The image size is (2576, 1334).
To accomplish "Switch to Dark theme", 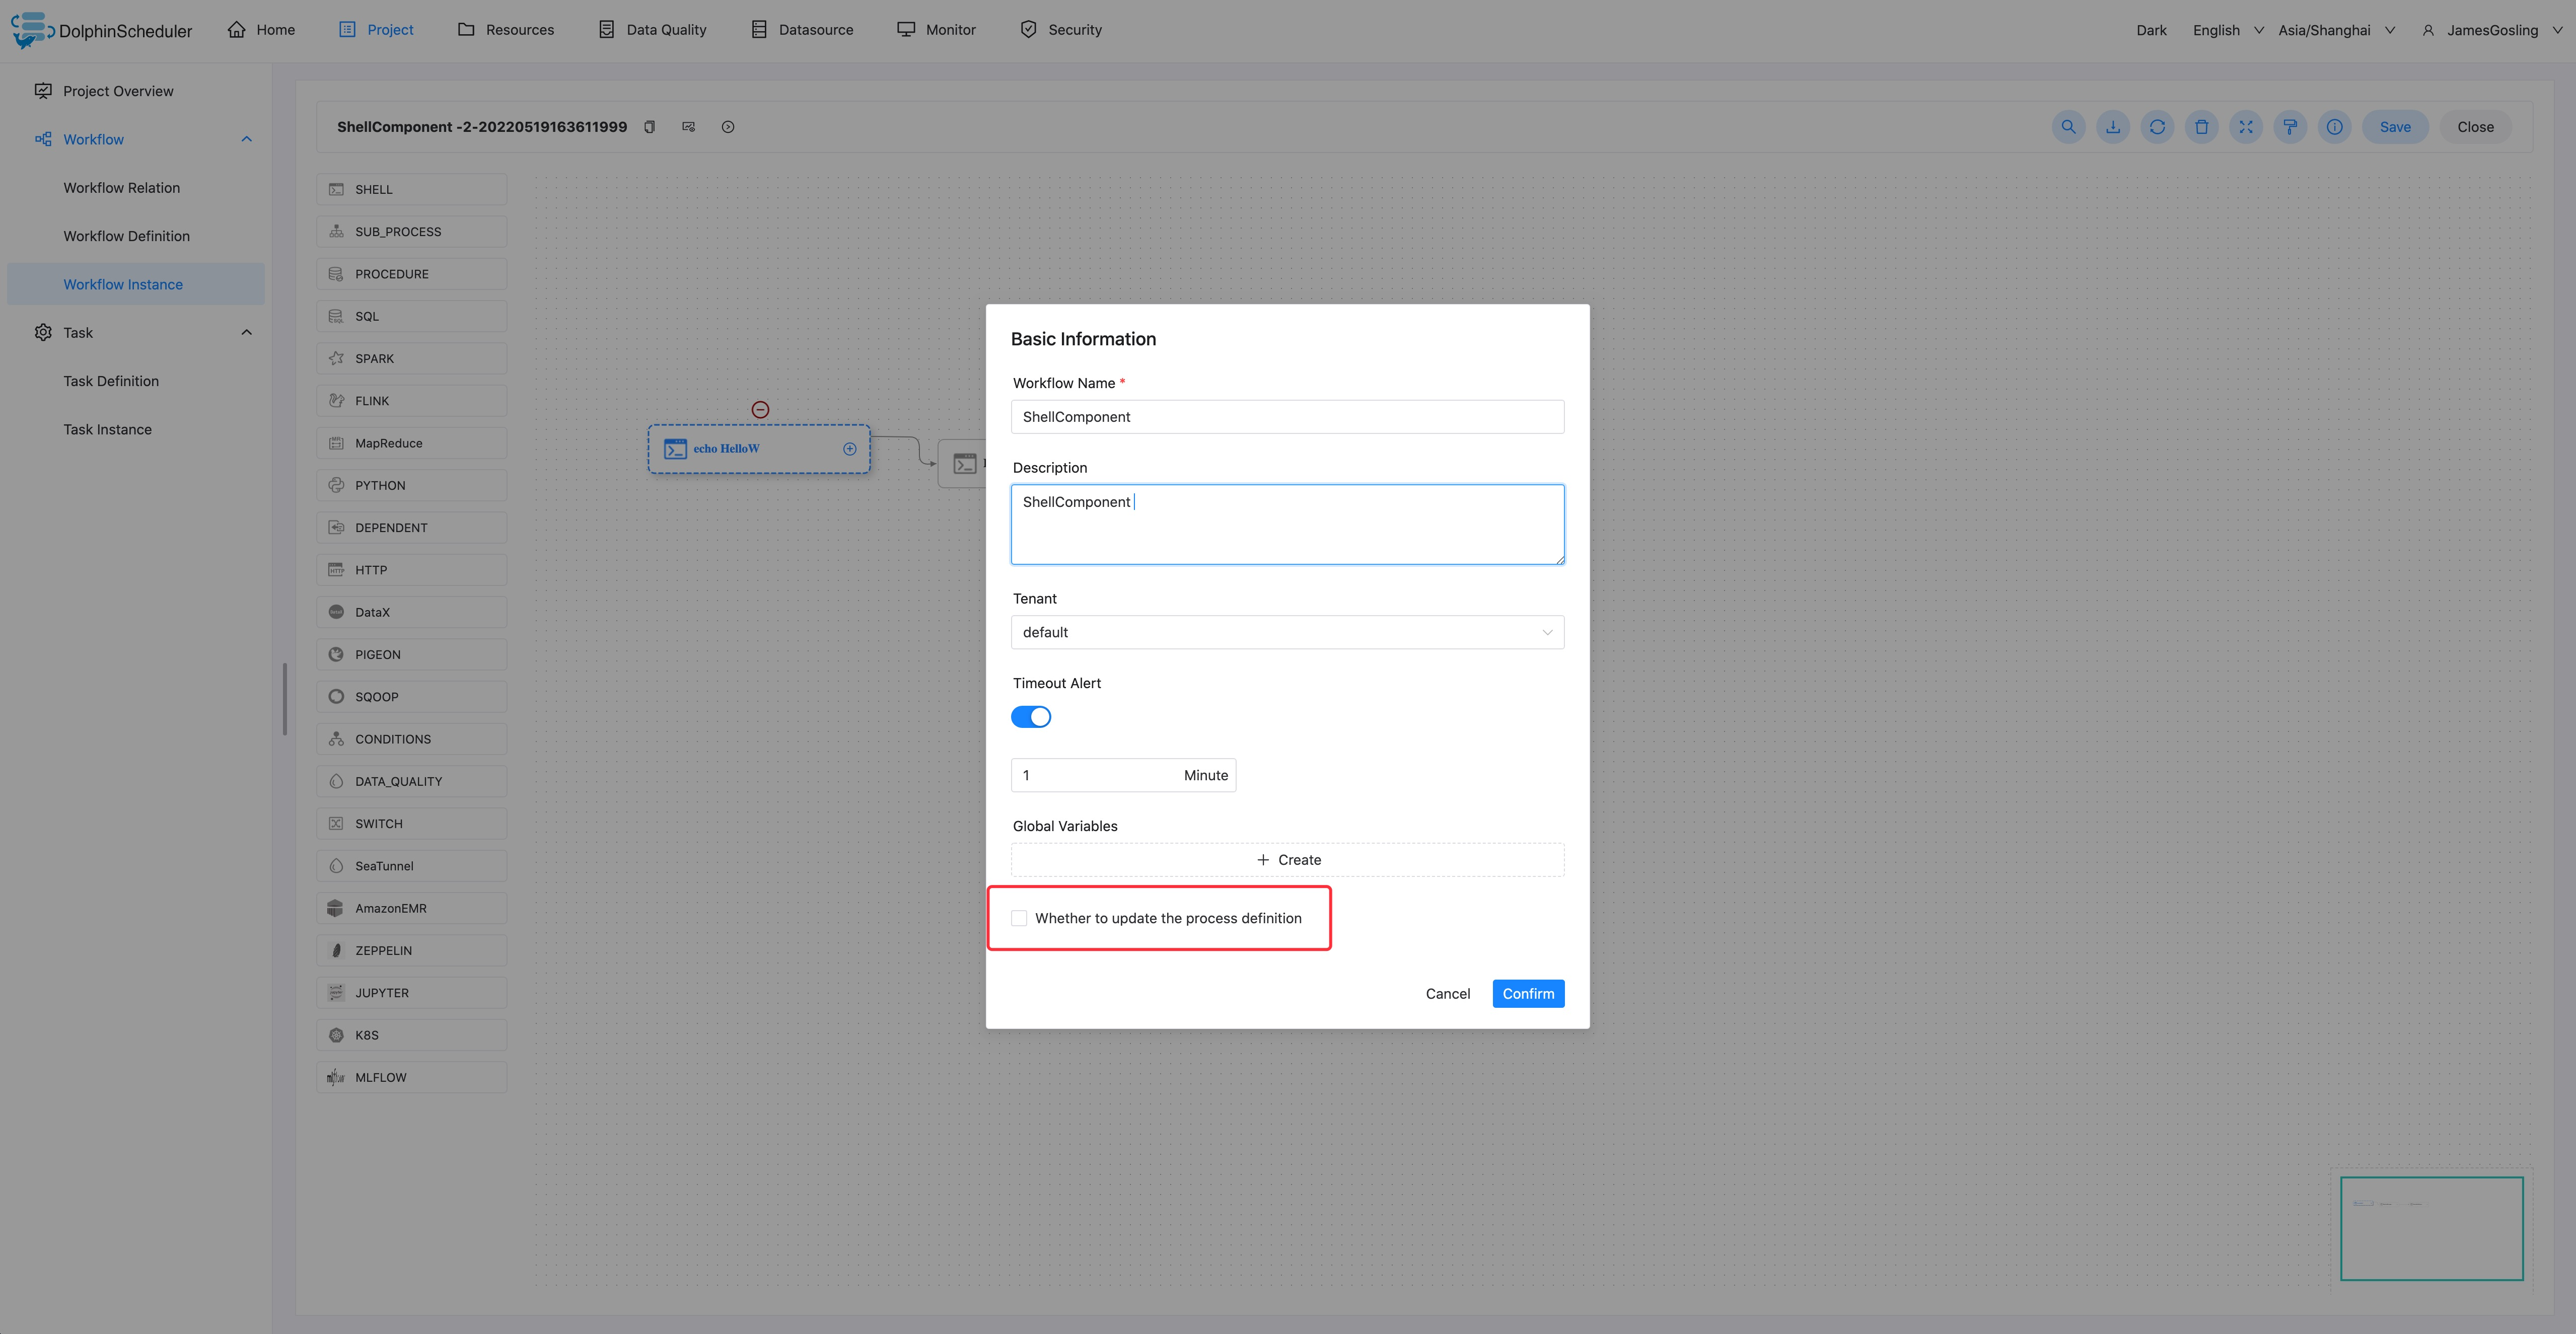I will click(x=2151, y=30).
